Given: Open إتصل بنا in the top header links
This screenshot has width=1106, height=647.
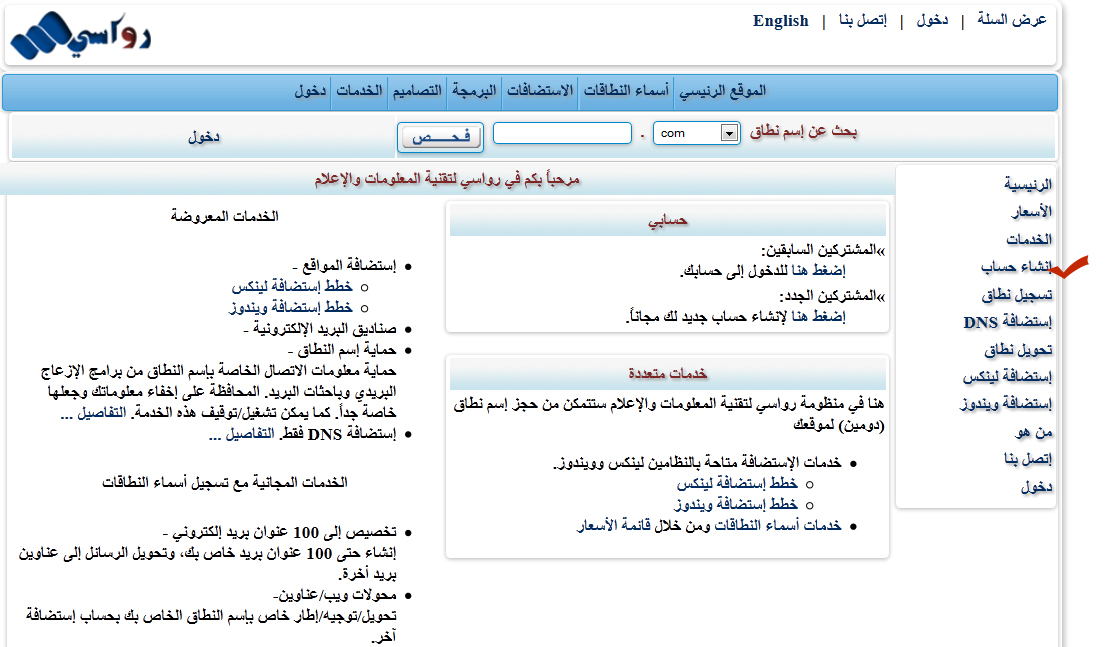Looking at the screenshot, I should (863, 20).
